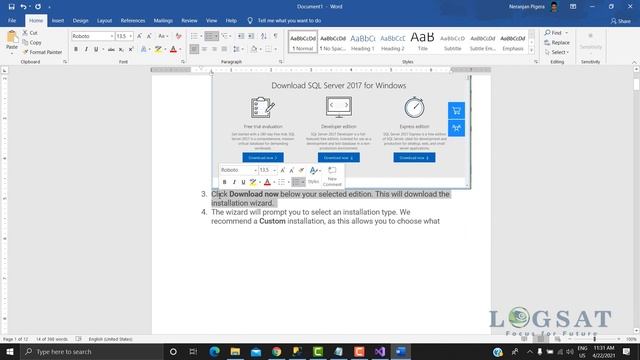Toggle Superscript formatting
Screen dimensions: 640x360
[131, 49]
